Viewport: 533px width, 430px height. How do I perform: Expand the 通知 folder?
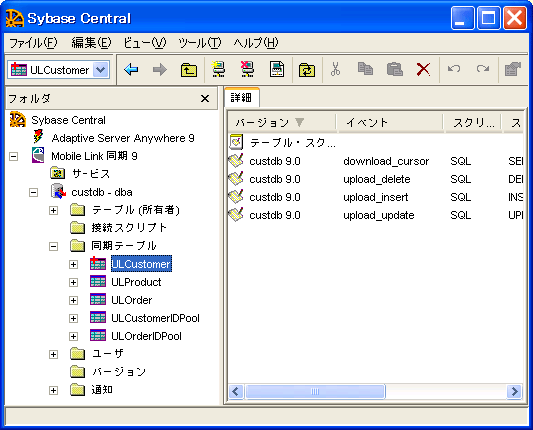pos(53,390)
